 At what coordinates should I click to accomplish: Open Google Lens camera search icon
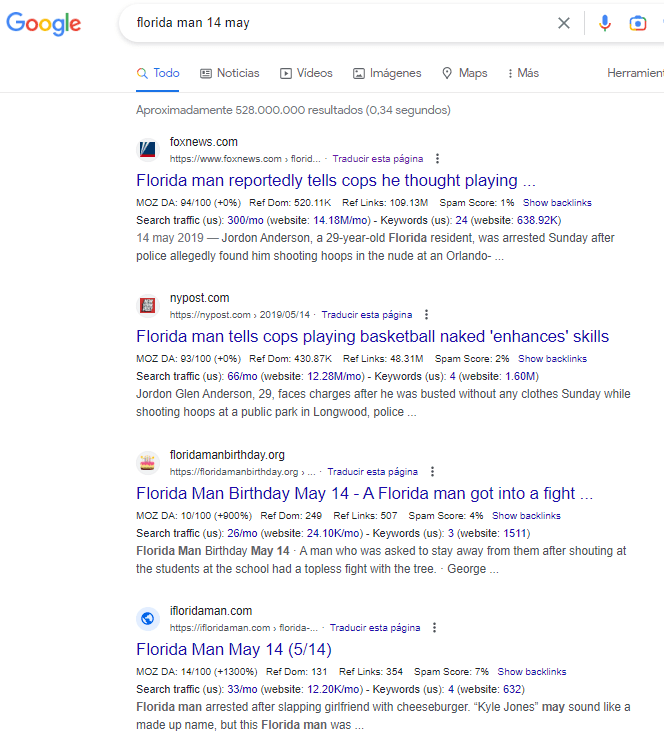click(x=638, y=23)
